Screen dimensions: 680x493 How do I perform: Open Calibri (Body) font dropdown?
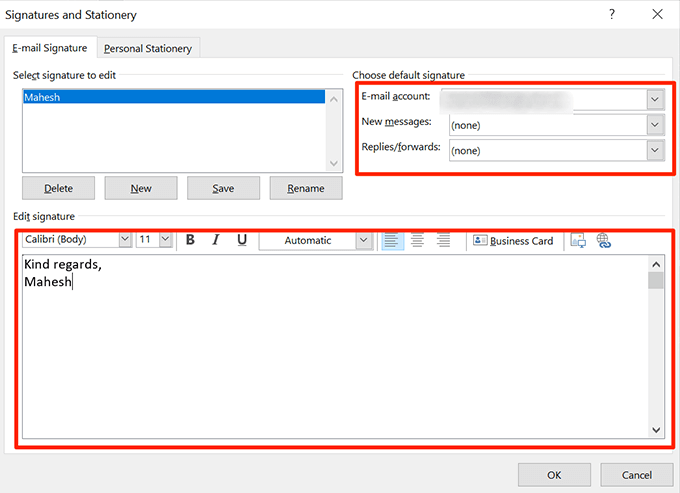coord(125,239)
